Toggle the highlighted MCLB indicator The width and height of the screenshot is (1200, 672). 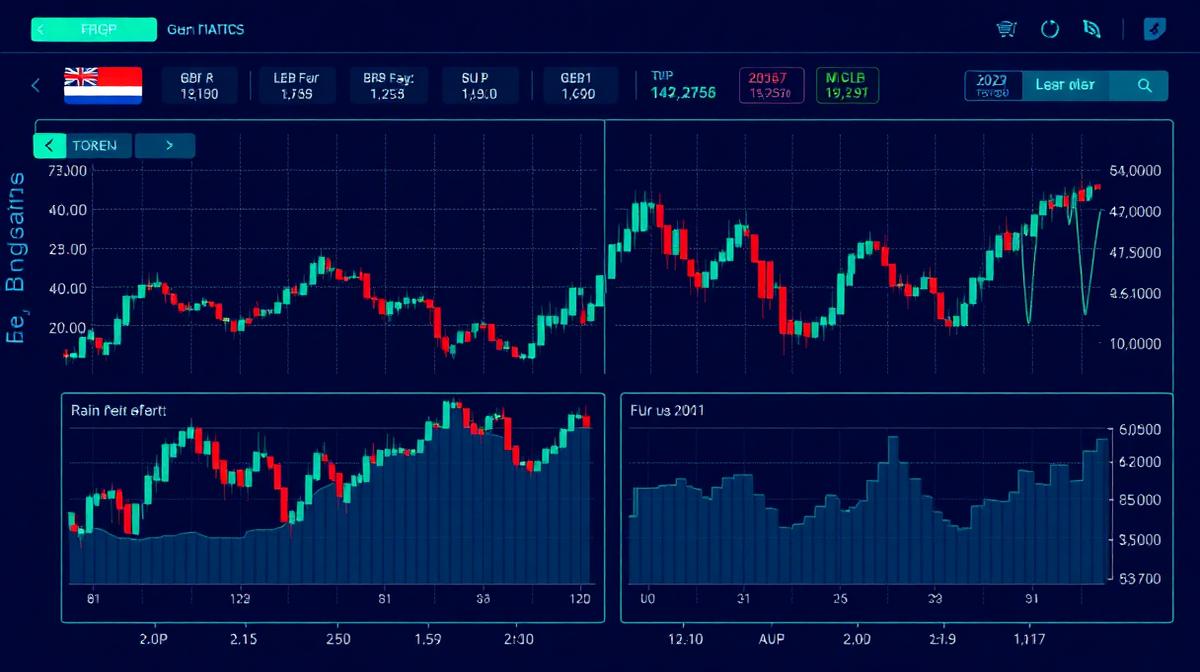pyautogui.click(x=847, y=86)
